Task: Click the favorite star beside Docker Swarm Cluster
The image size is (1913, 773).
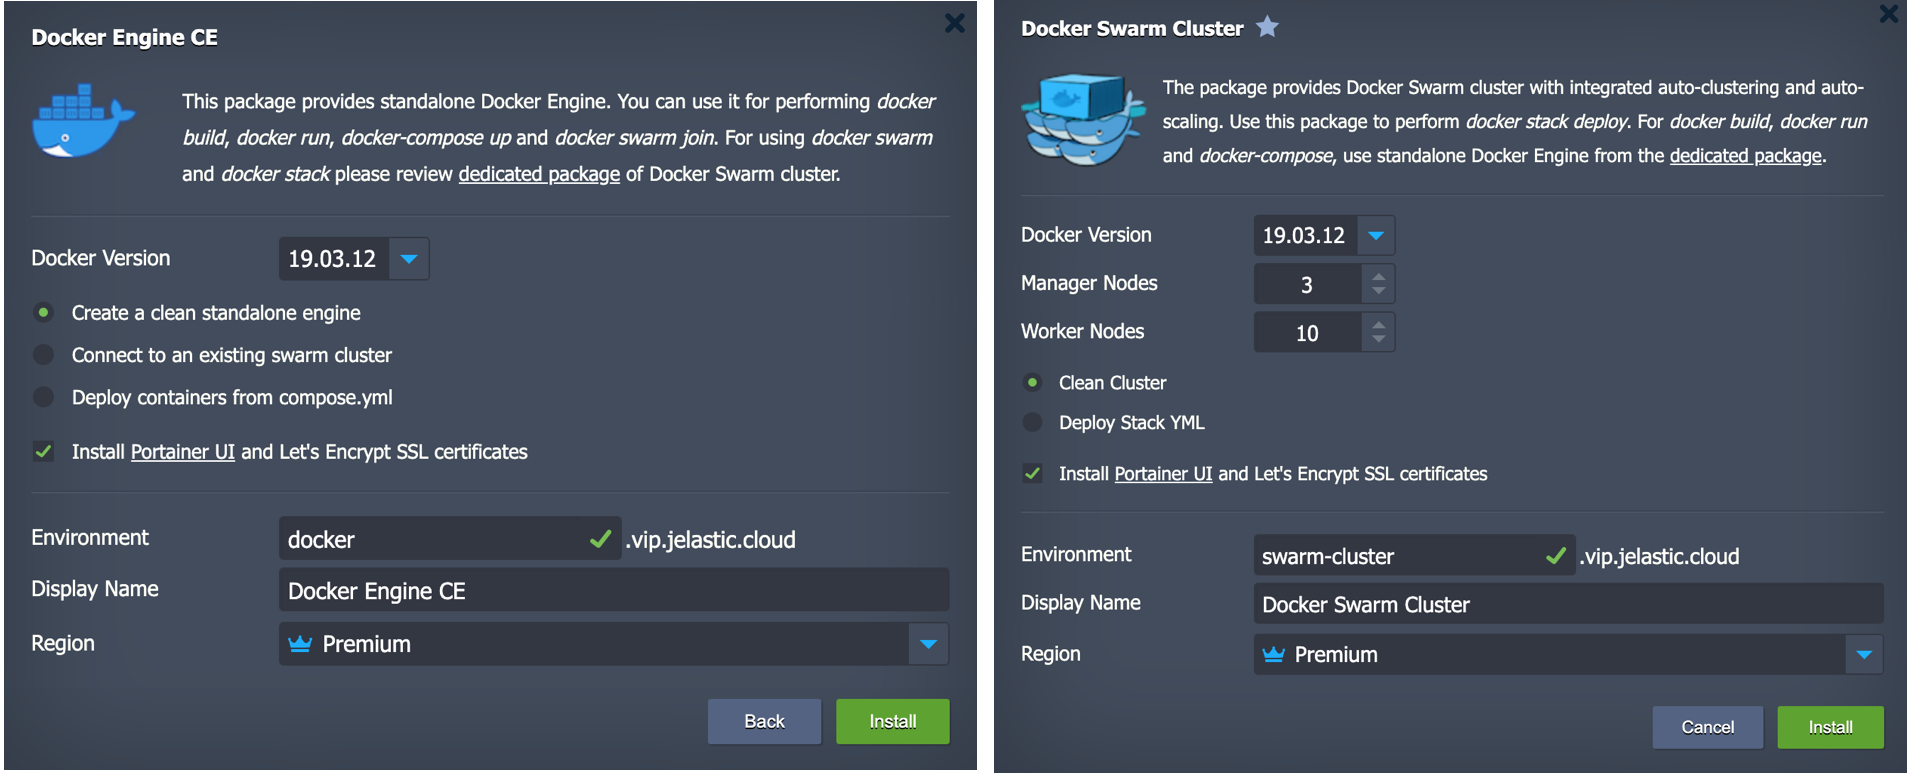Action: click(x=1267, y=27)
